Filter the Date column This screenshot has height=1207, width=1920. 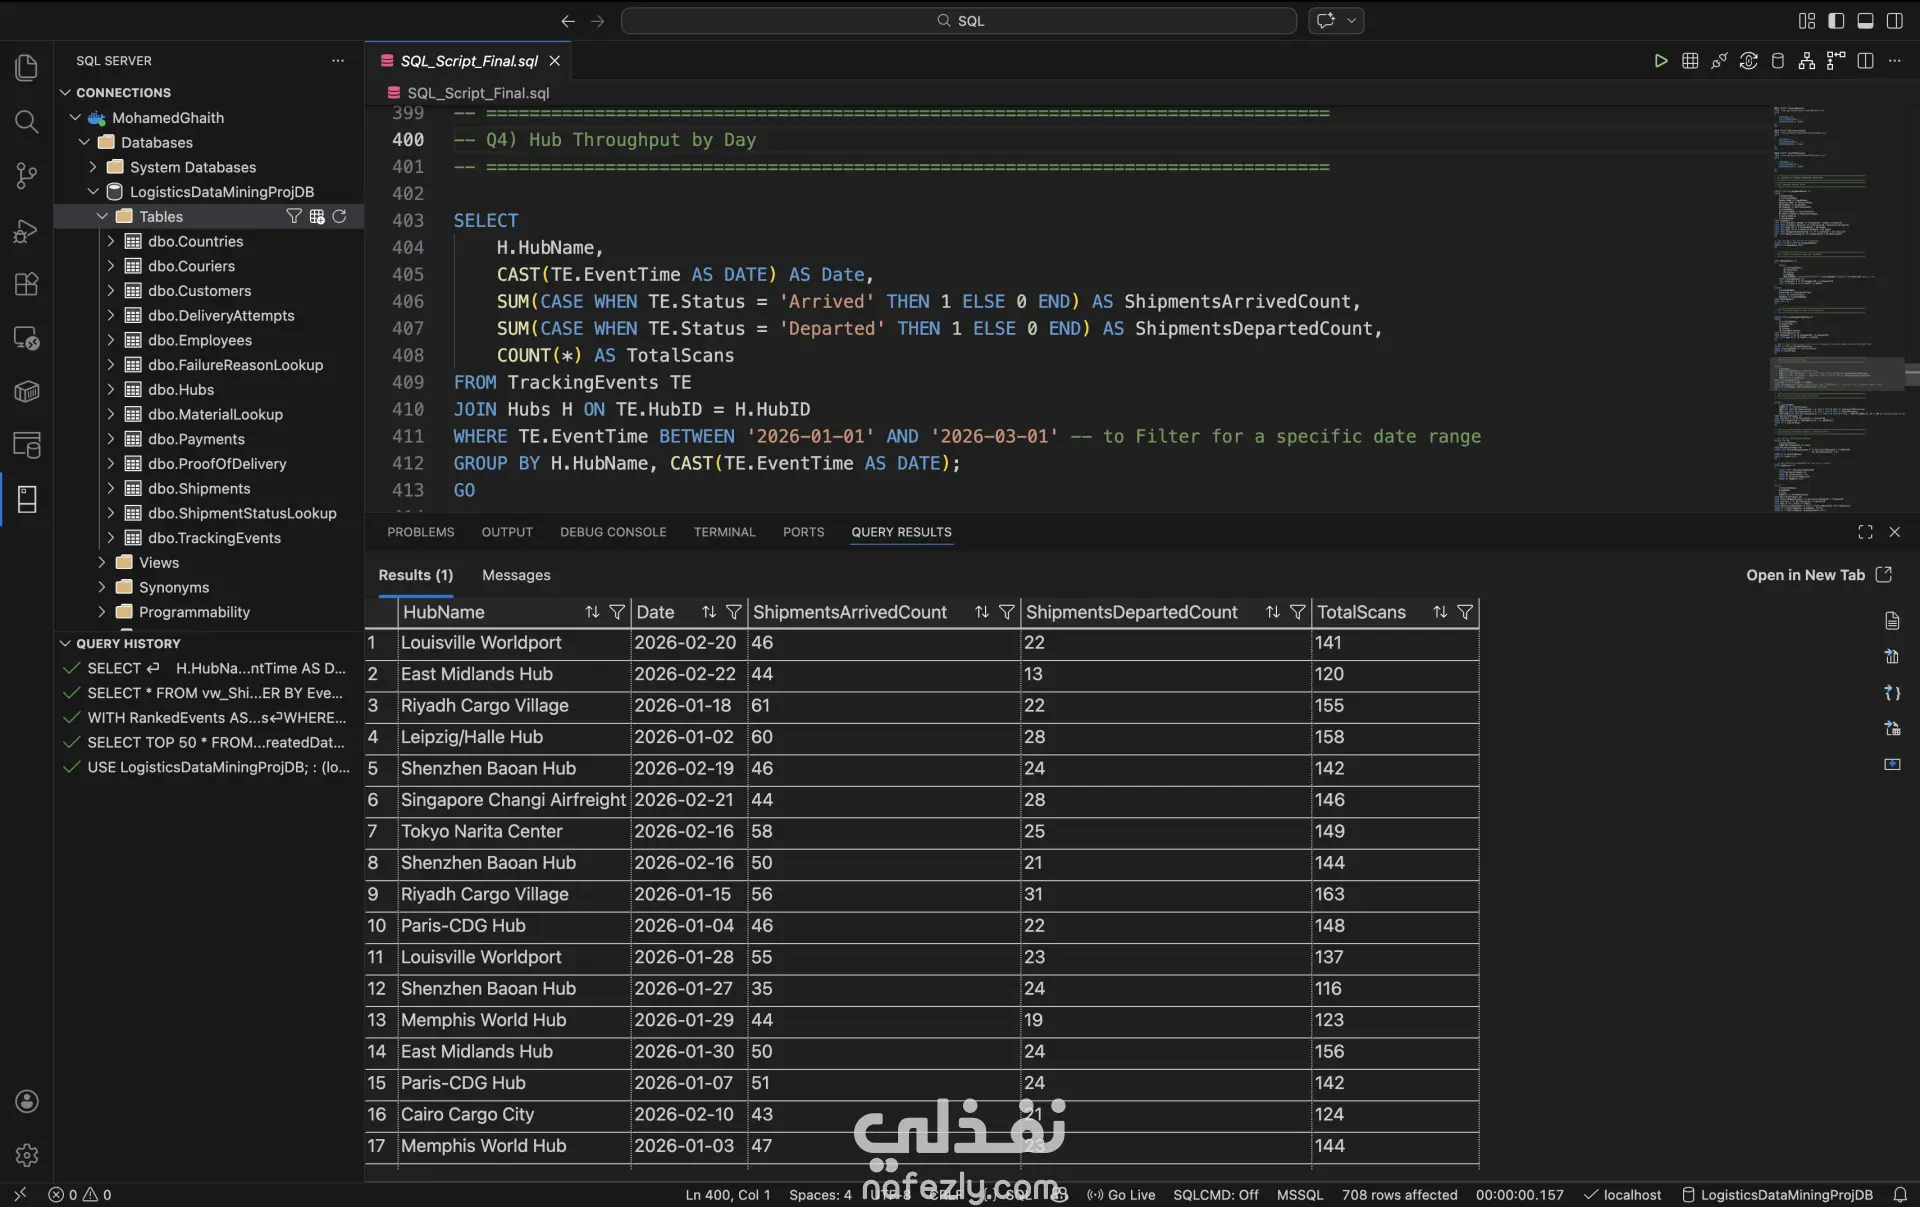734,612
